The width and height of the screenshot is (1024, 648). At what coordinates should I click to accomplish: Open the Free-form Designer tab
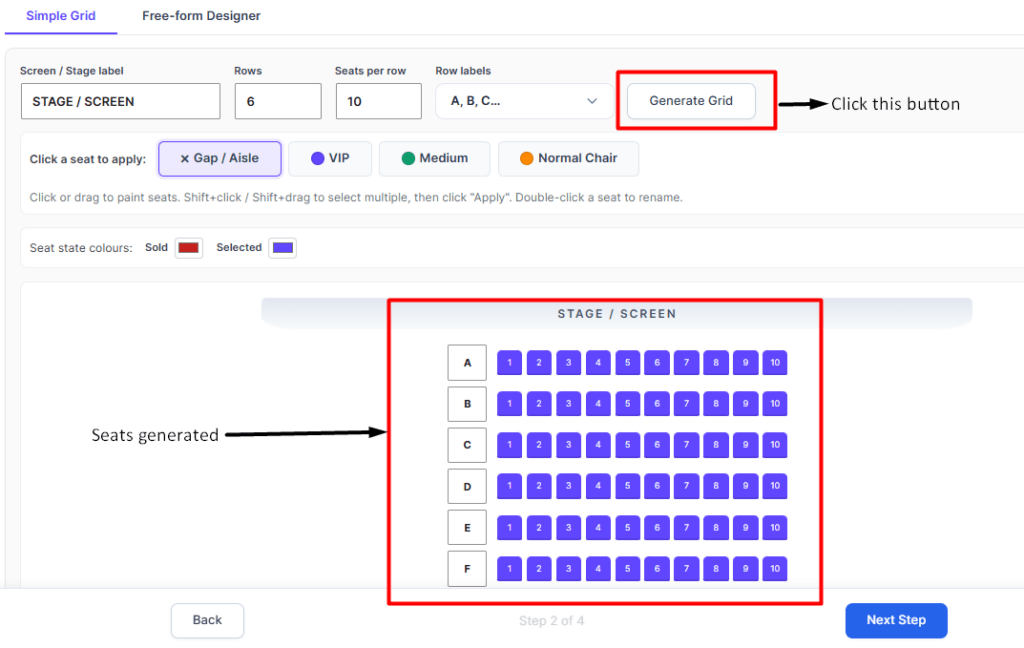201,16
